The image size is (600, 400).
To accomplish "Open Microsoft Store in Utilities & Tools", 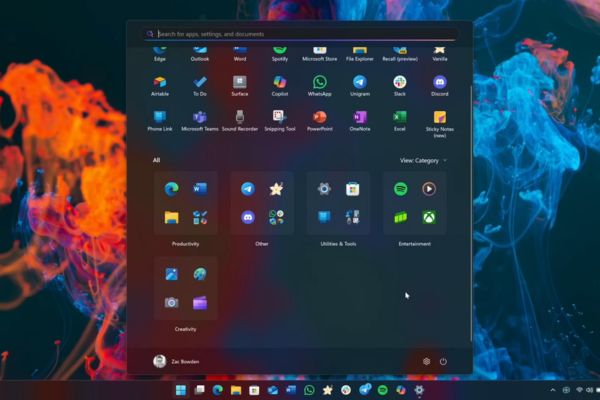I will point(352,189).
